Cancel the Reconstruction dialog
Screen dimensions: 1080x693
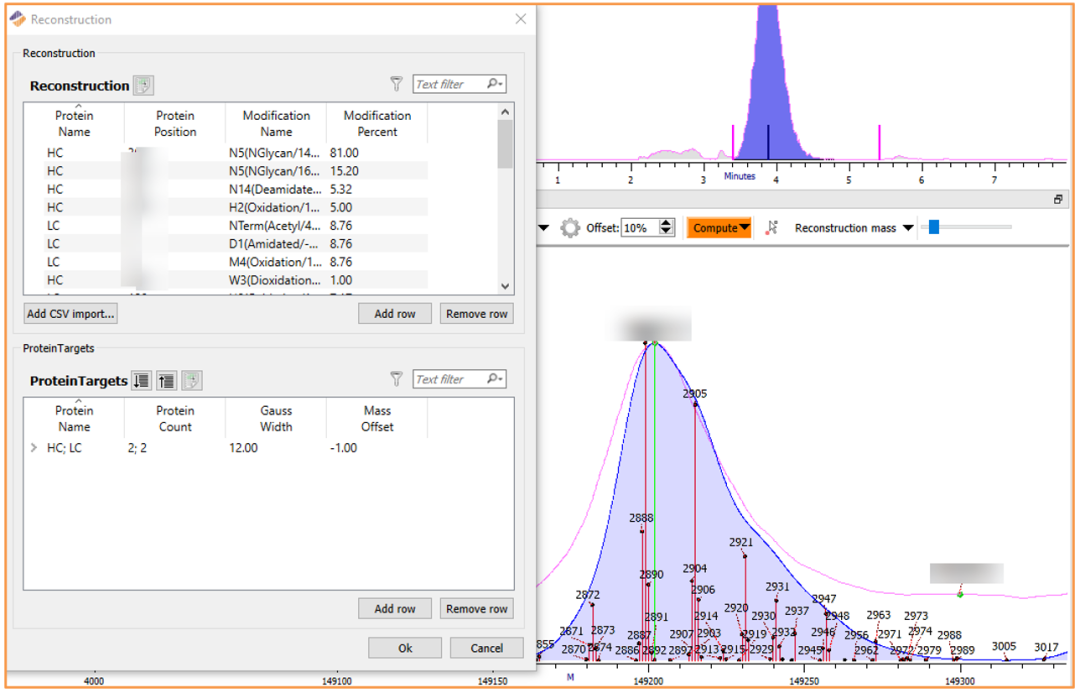pyautogui.click(x=487, y=648)
